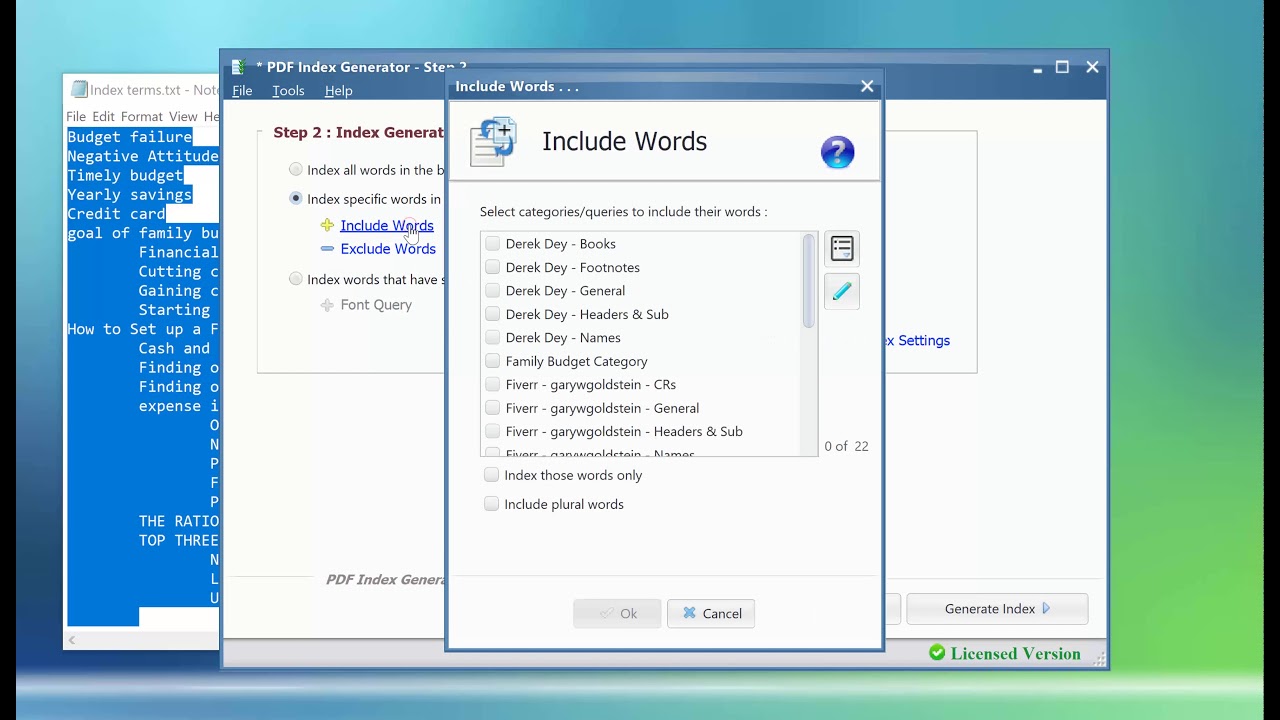This screenshot has width=1280, height=720.
Task: Check Derek Dey - Names category
Action: coord(492,337)
